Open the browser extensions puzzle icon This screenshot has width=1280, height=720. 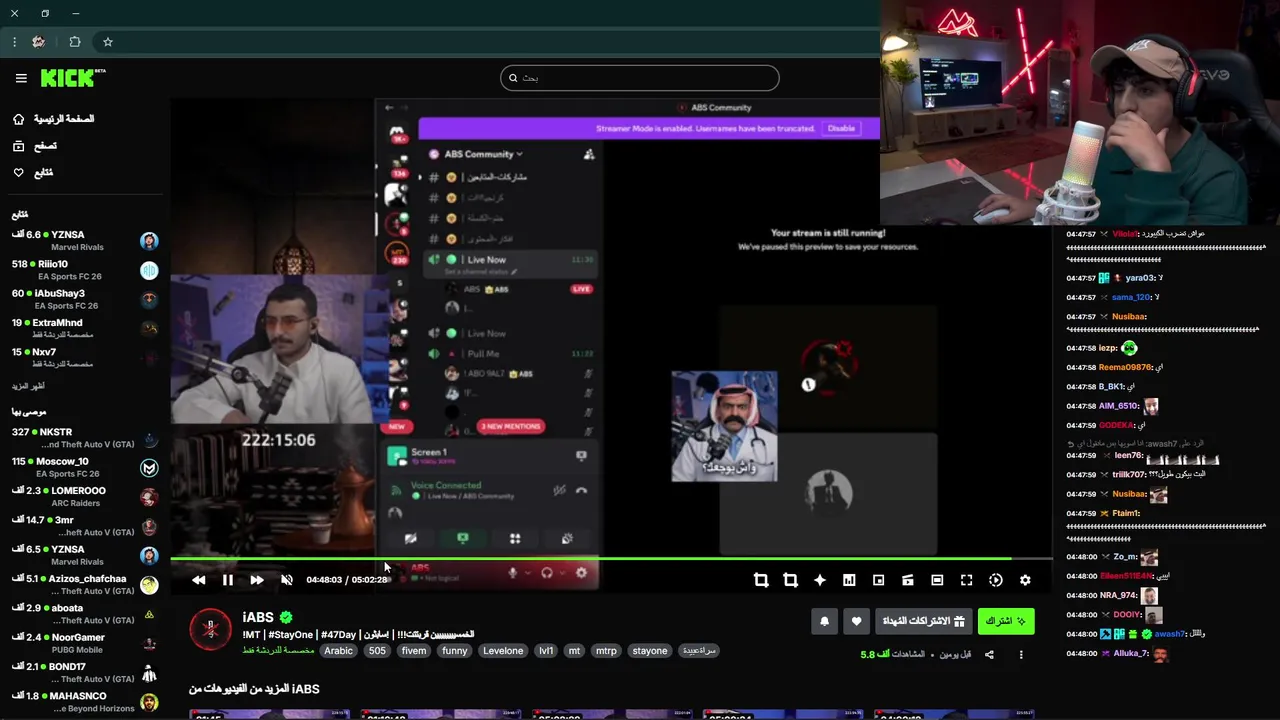75,42
